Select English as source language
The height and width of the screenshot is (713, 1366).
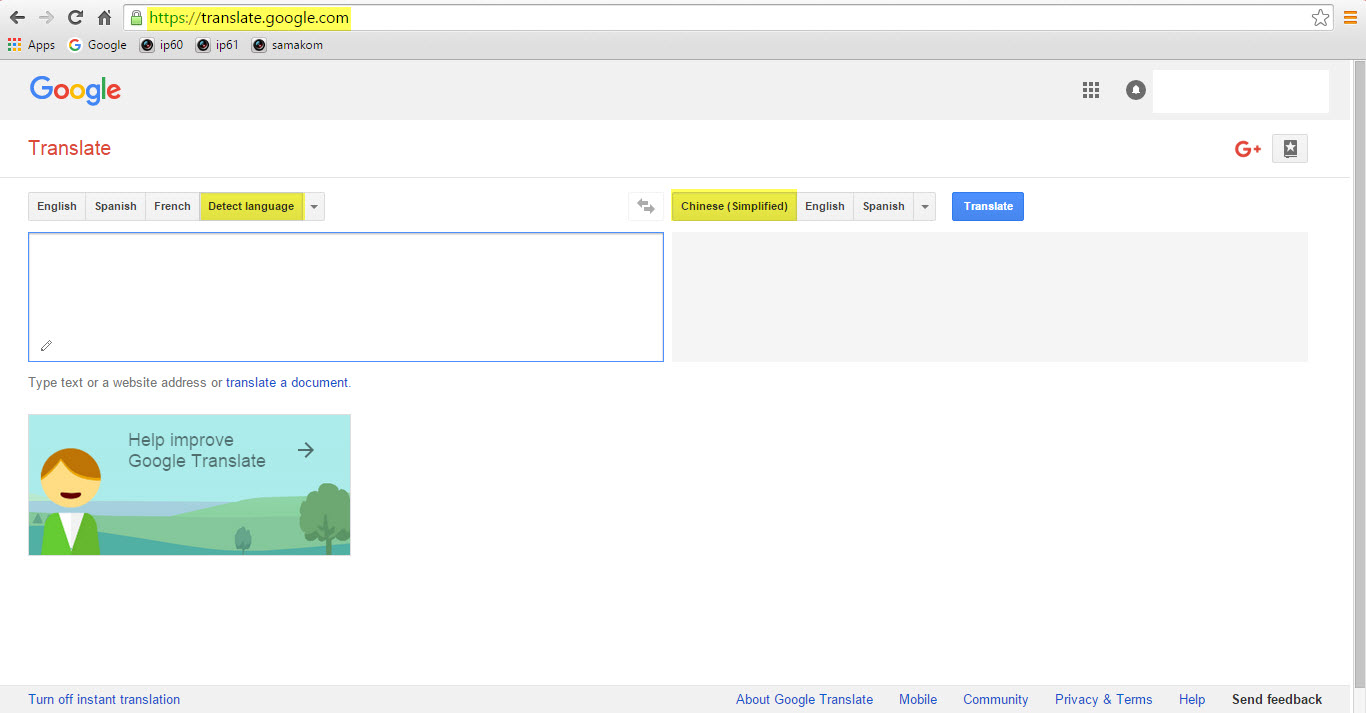click(57, 206)
